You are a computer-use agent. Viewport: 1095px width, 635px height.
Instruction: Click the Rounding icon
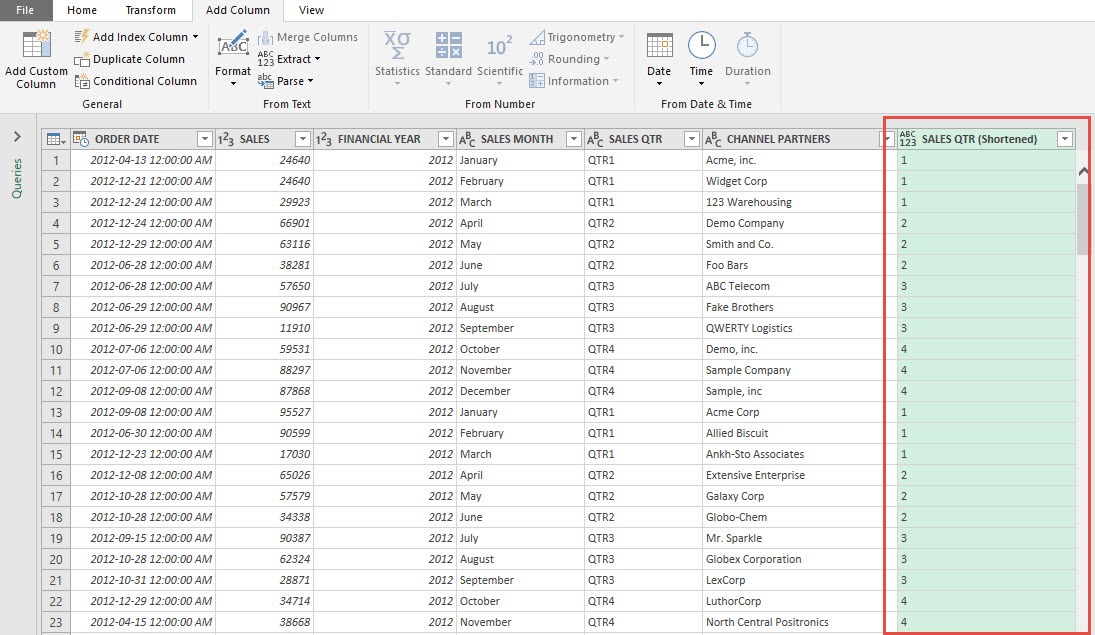(x=536, y=59)
